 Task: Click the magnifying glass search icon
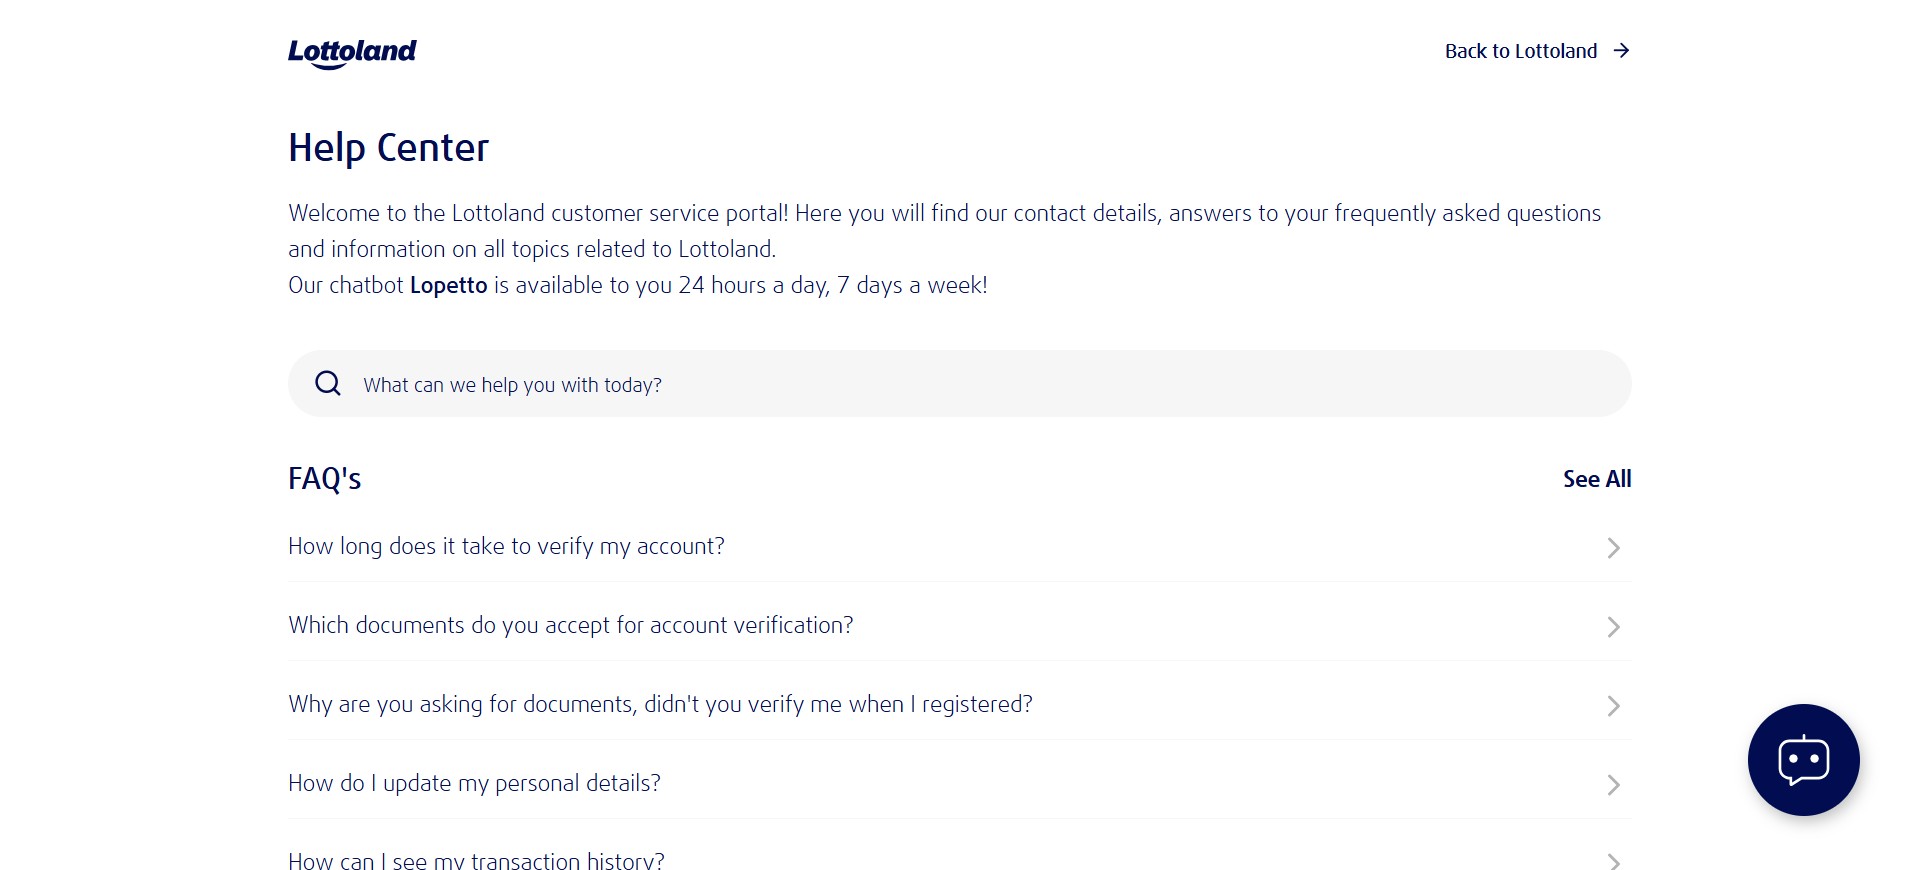coord(327,383)
